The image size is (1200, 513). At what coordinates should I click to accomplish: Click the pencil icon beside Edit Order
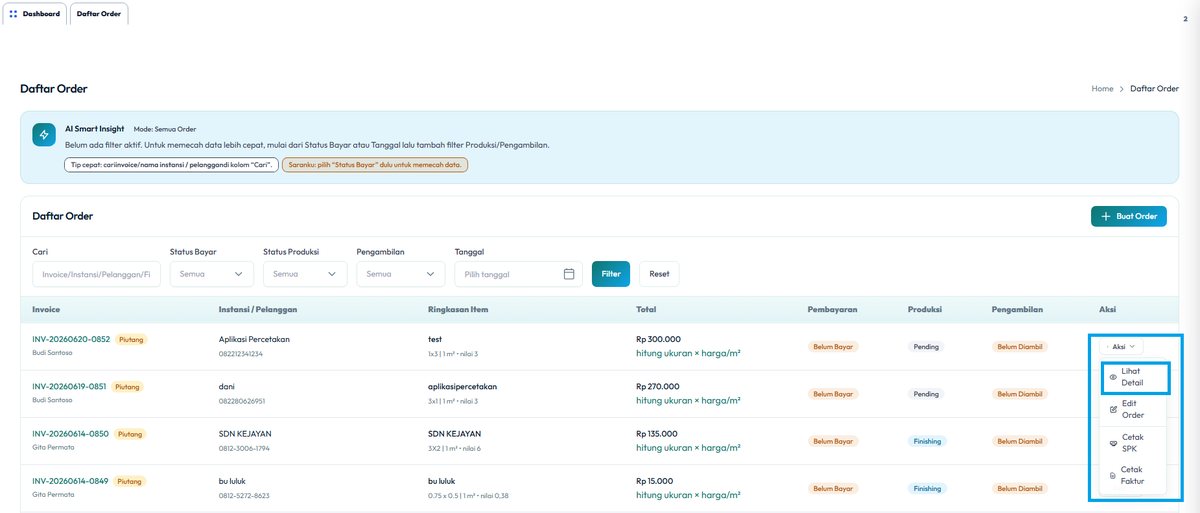(x=1113, y=409)
